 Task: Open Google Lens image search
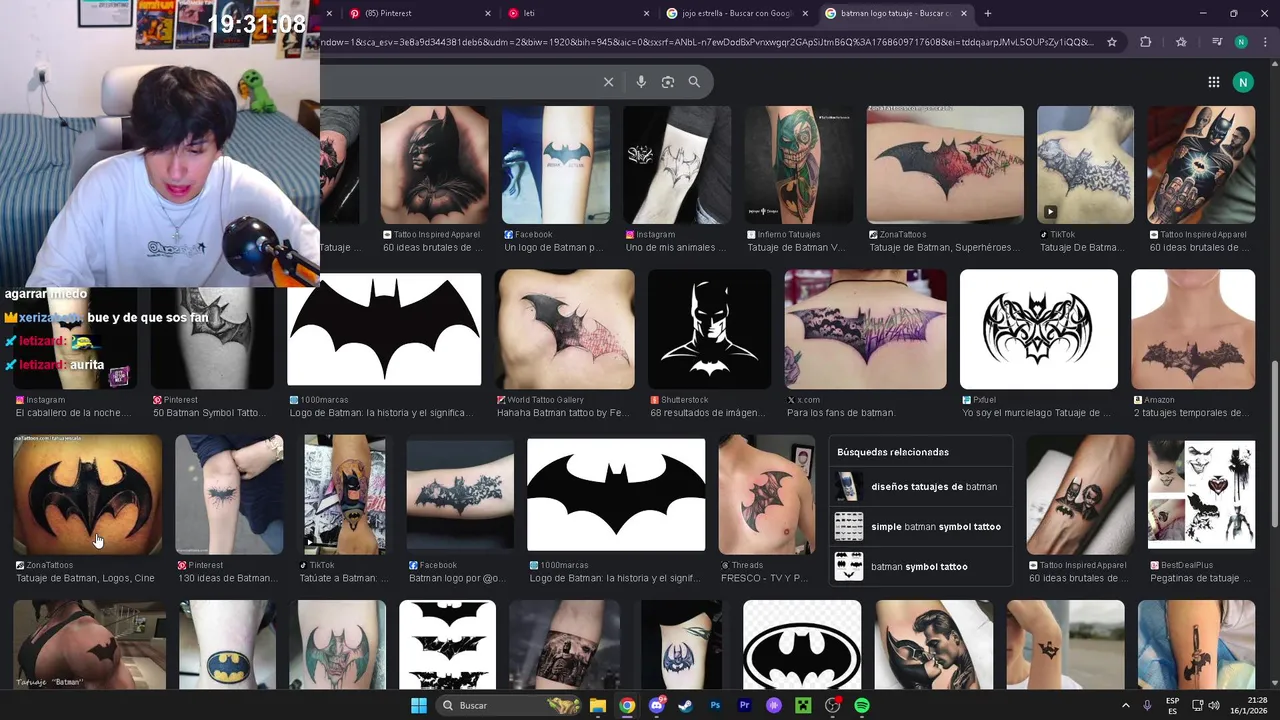668,82
